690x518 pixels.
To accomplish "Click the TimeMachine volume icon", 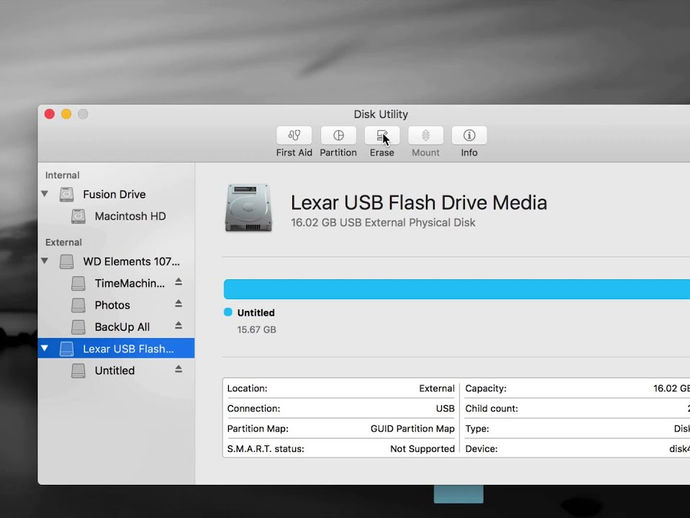I will point(78,283).
